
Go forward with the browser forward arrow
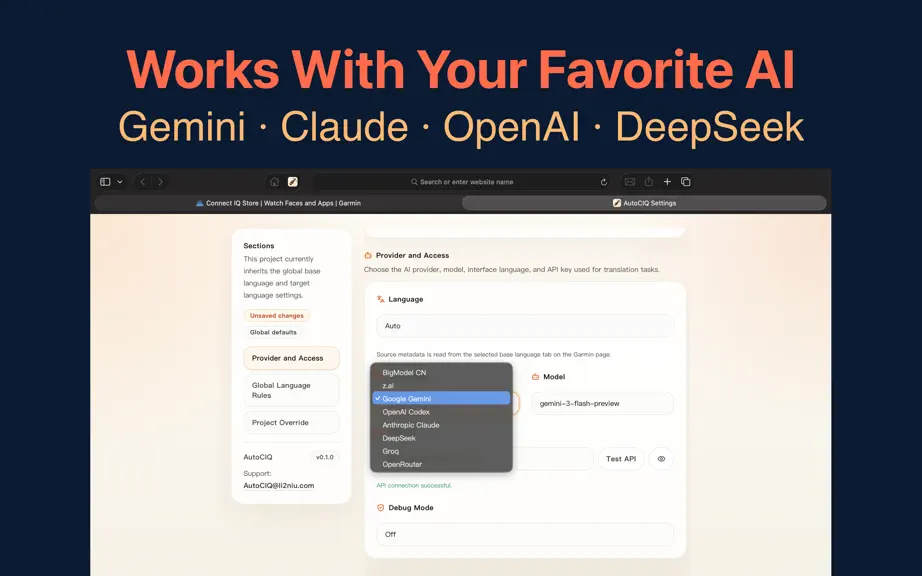[x=161, y=182]
